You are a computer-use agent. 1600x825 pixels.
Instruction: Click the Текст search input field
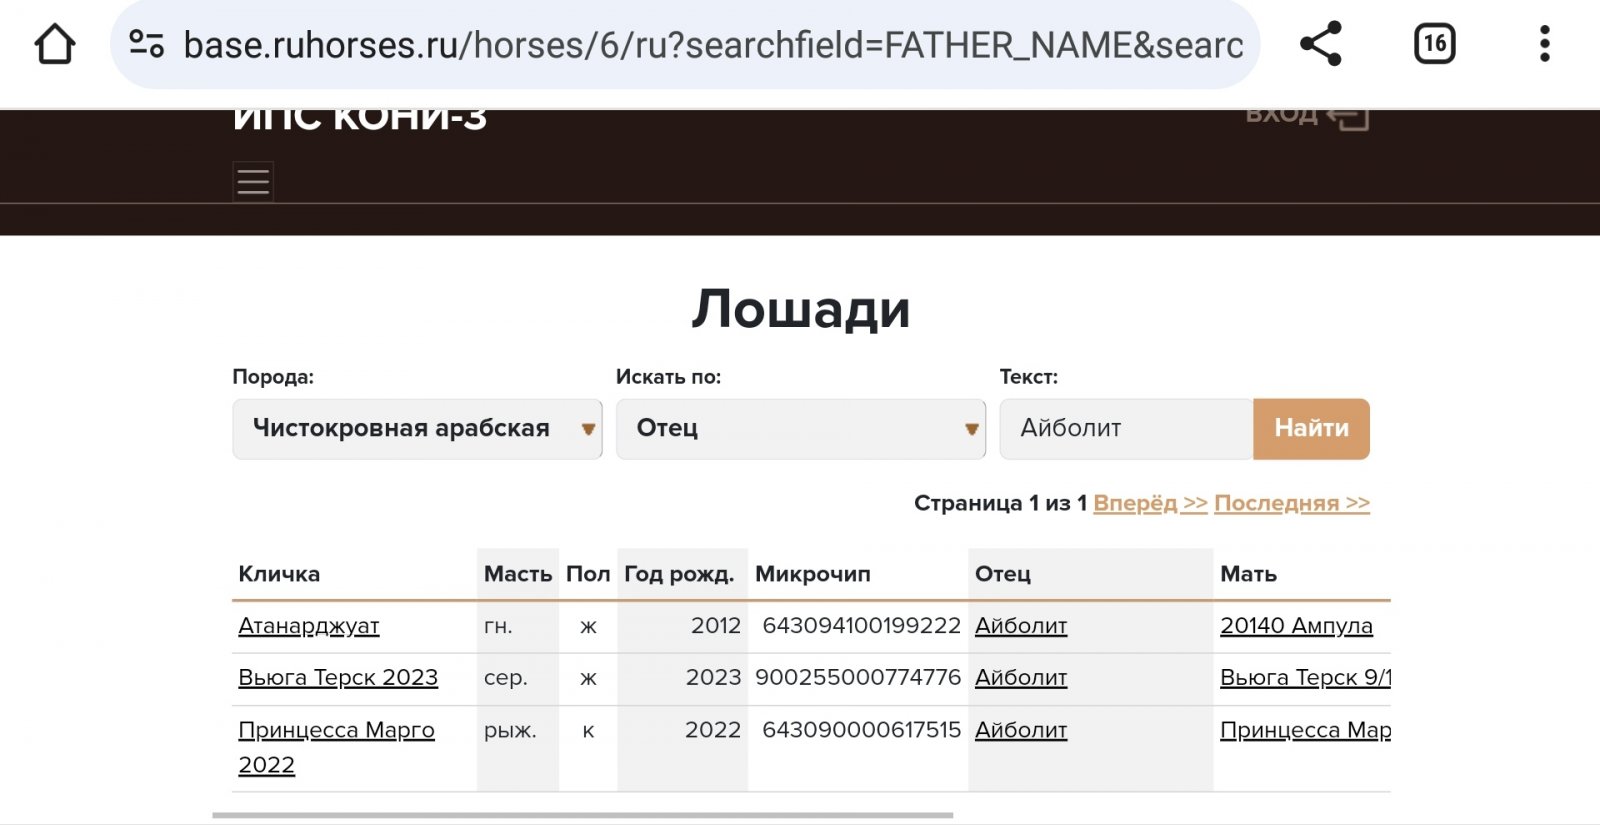pos(1126,429)
